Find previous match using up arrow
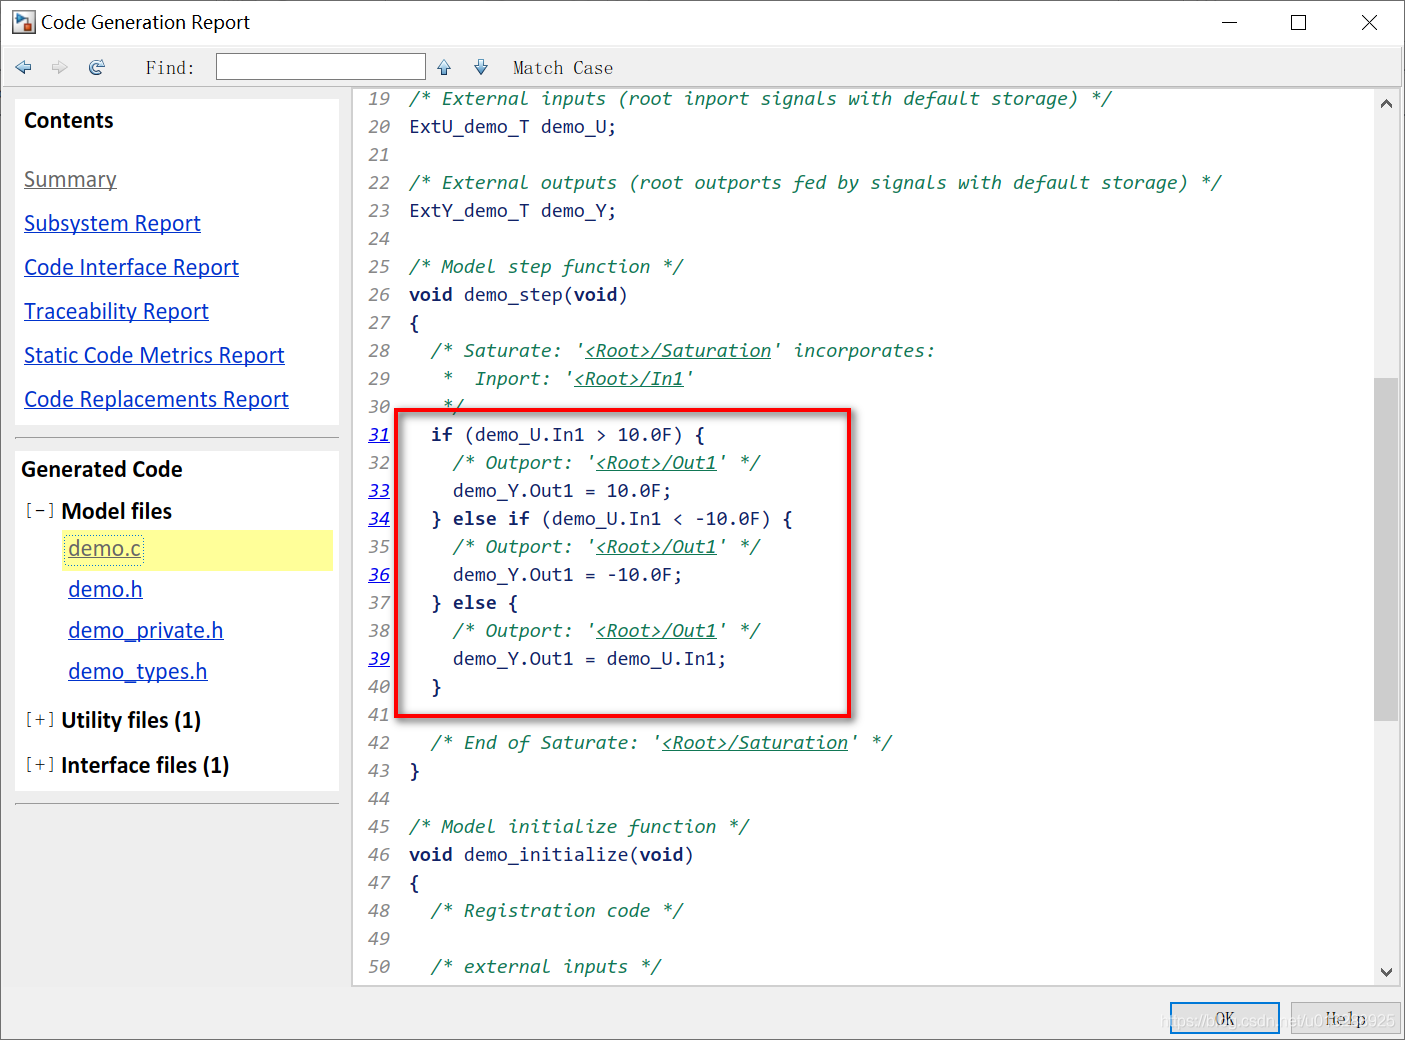Image resolution: width=1405 pixels, height=1040 pixels. [444, 67]
